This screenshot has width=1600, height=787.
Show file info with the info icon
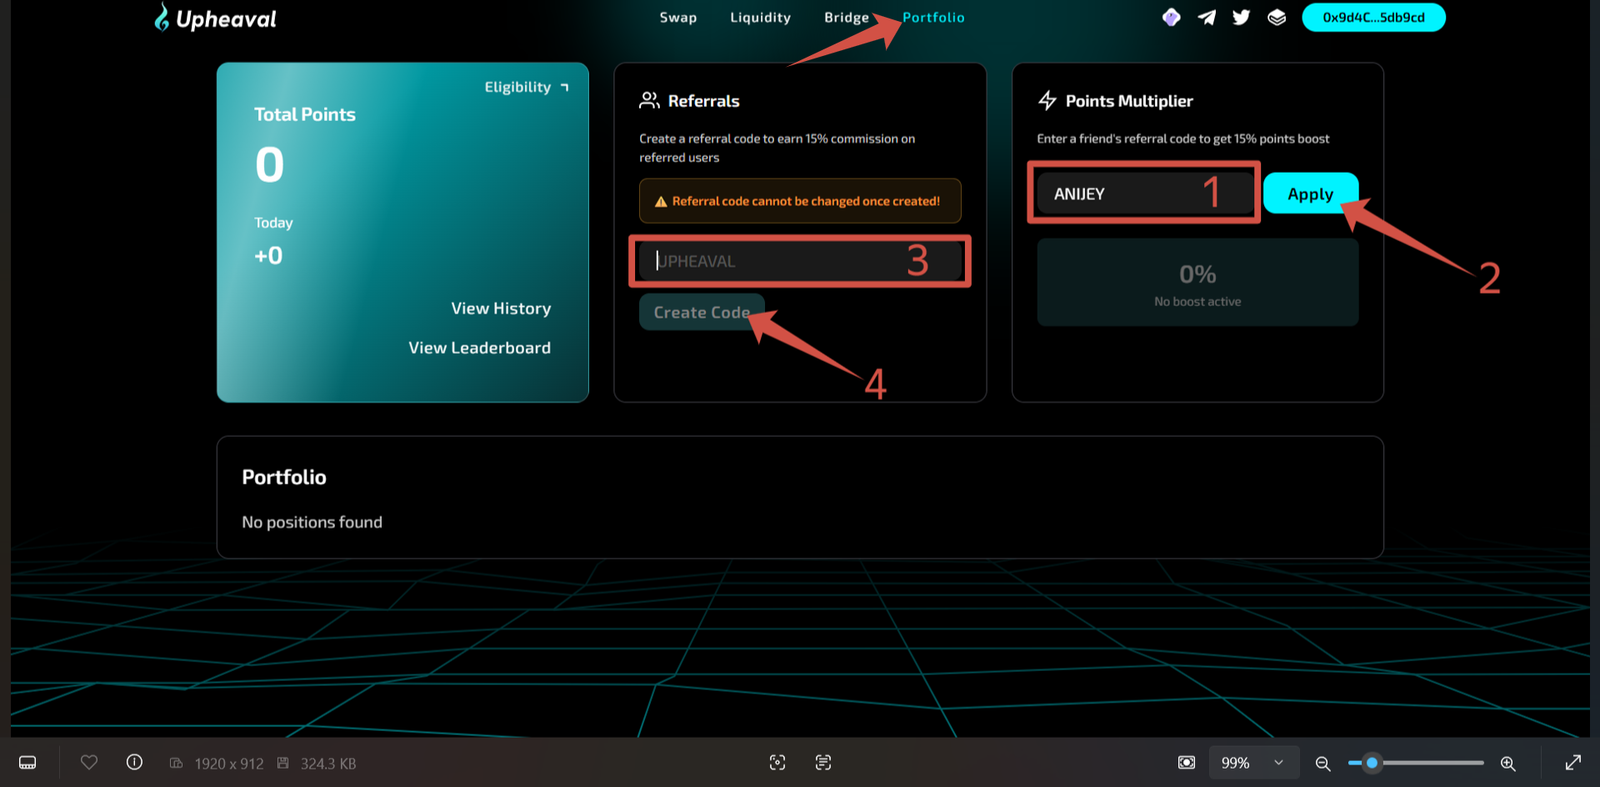click(134, 763)
